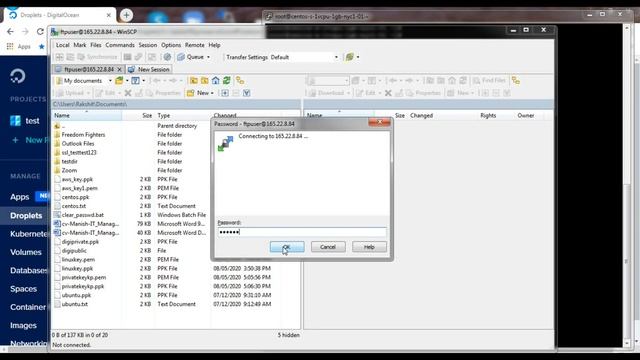Open the Session menu
640x360 pixels.
click(x=148, y=45)
